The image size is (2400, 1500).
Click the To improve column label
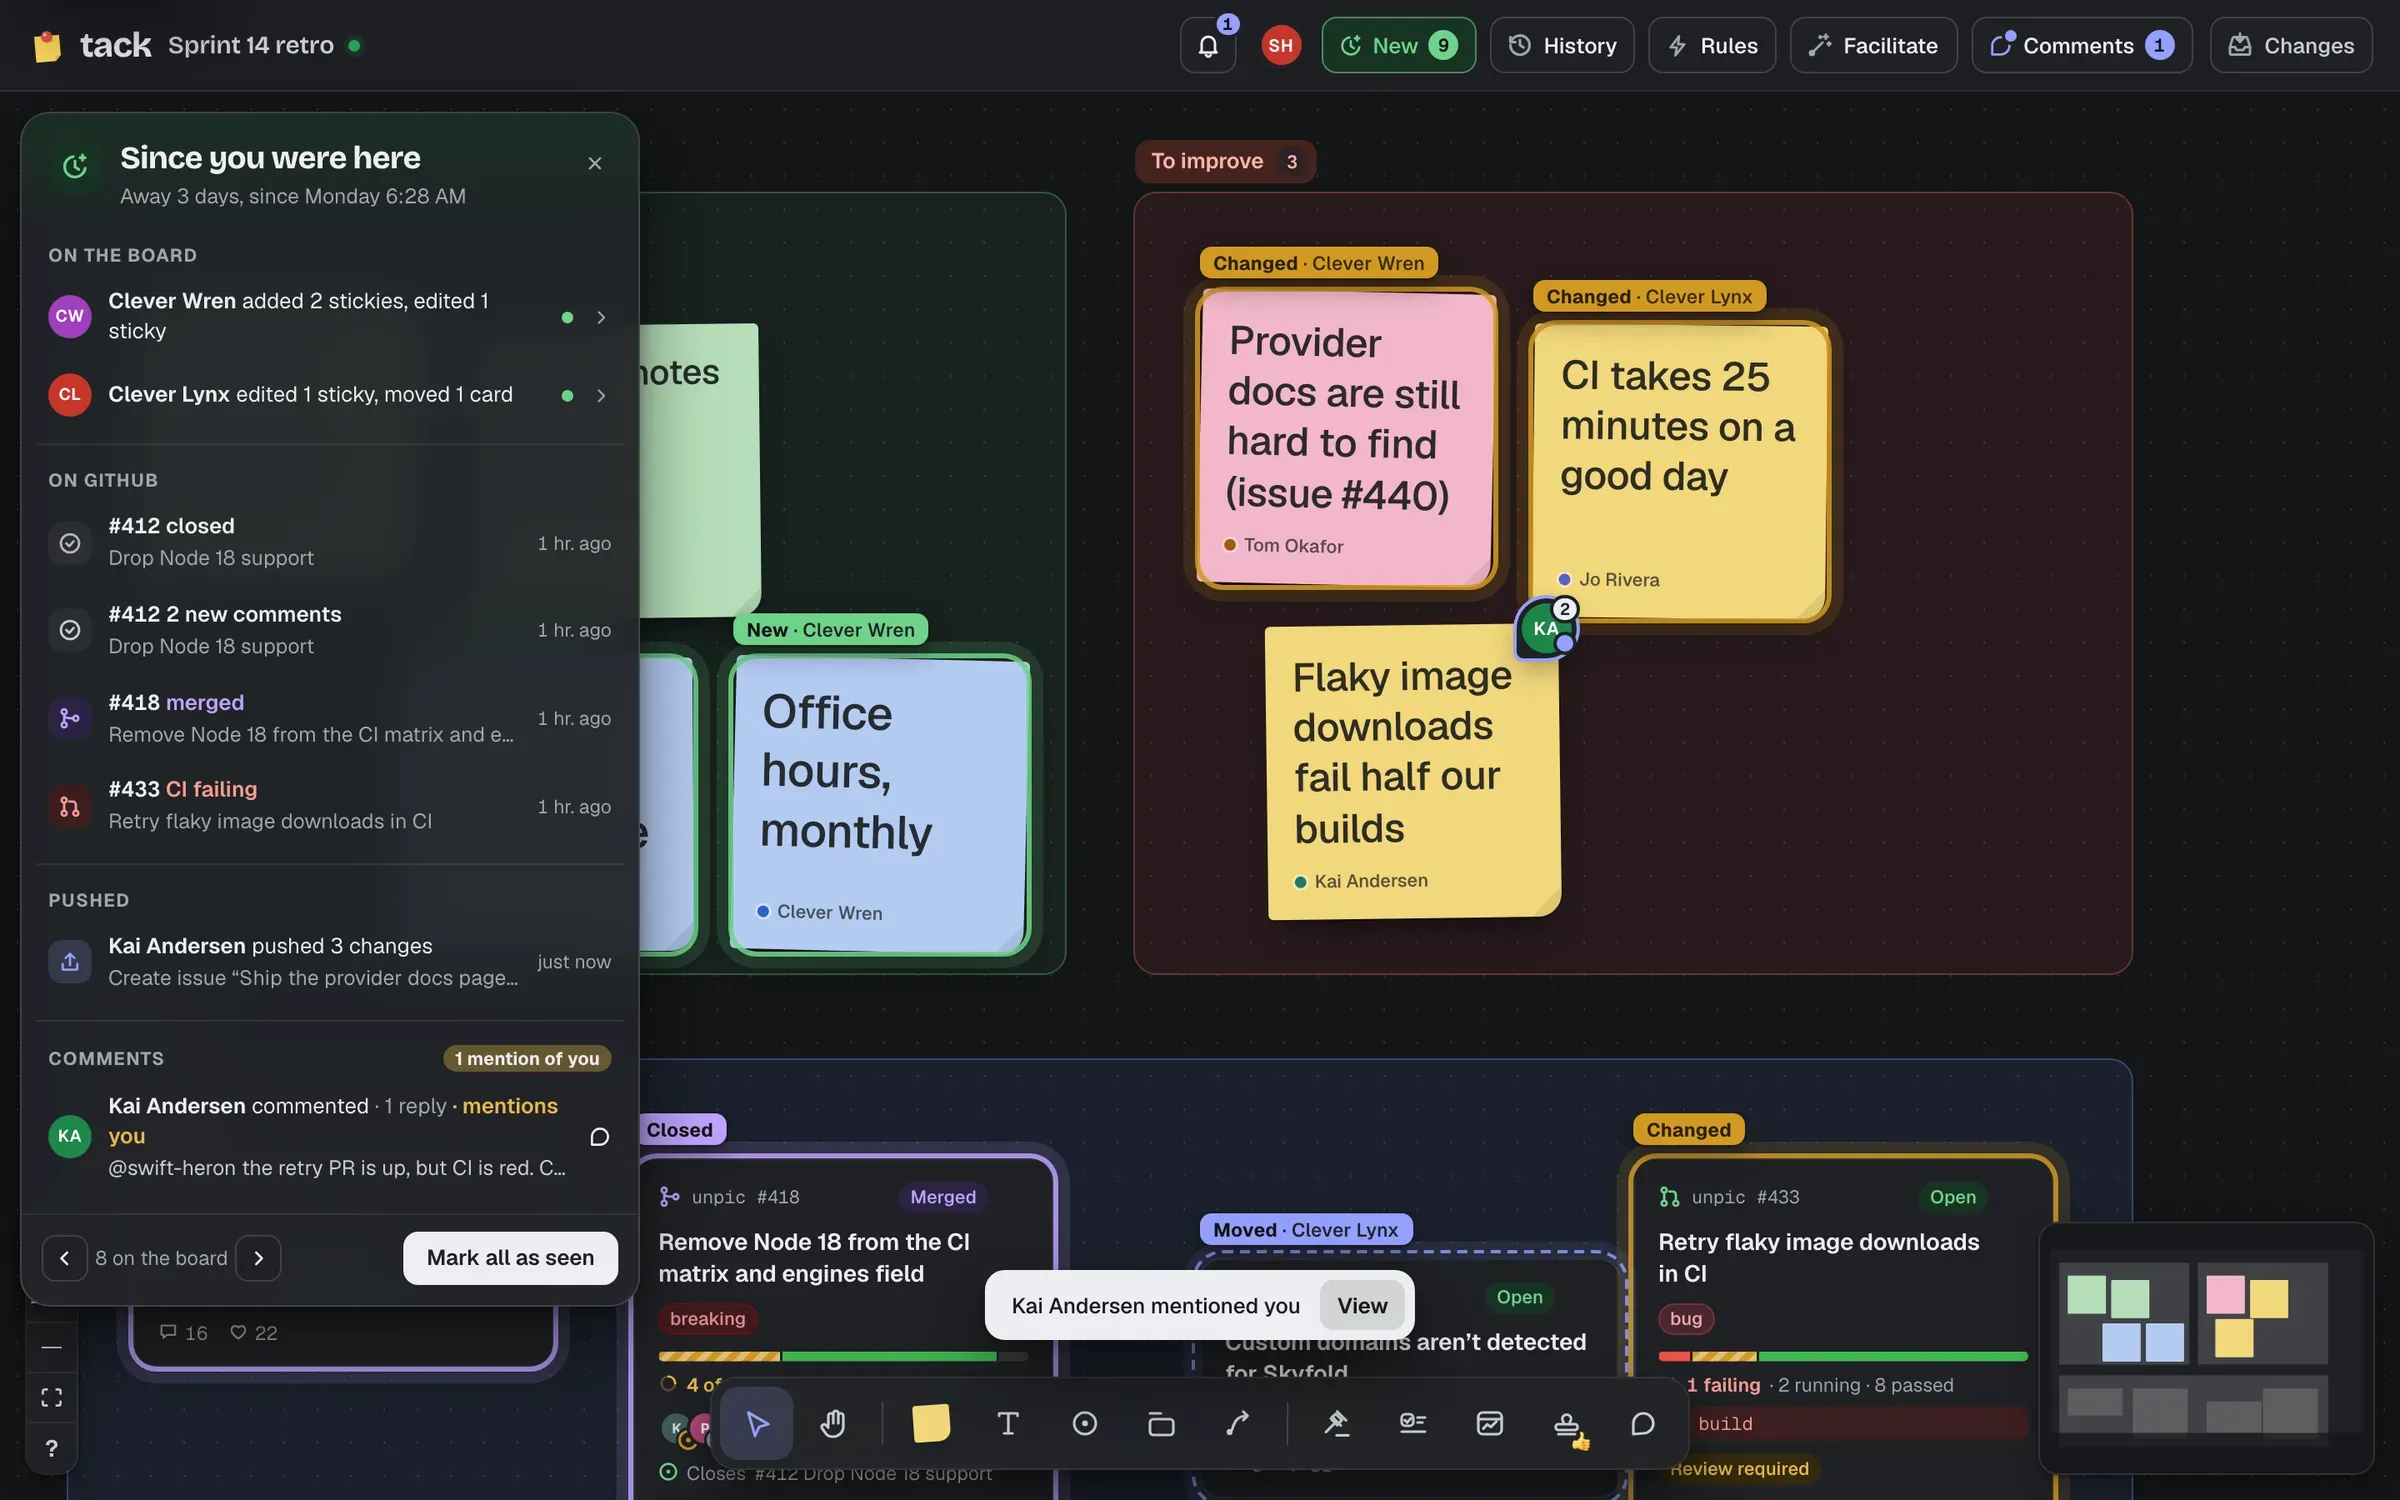(1225, 161)
